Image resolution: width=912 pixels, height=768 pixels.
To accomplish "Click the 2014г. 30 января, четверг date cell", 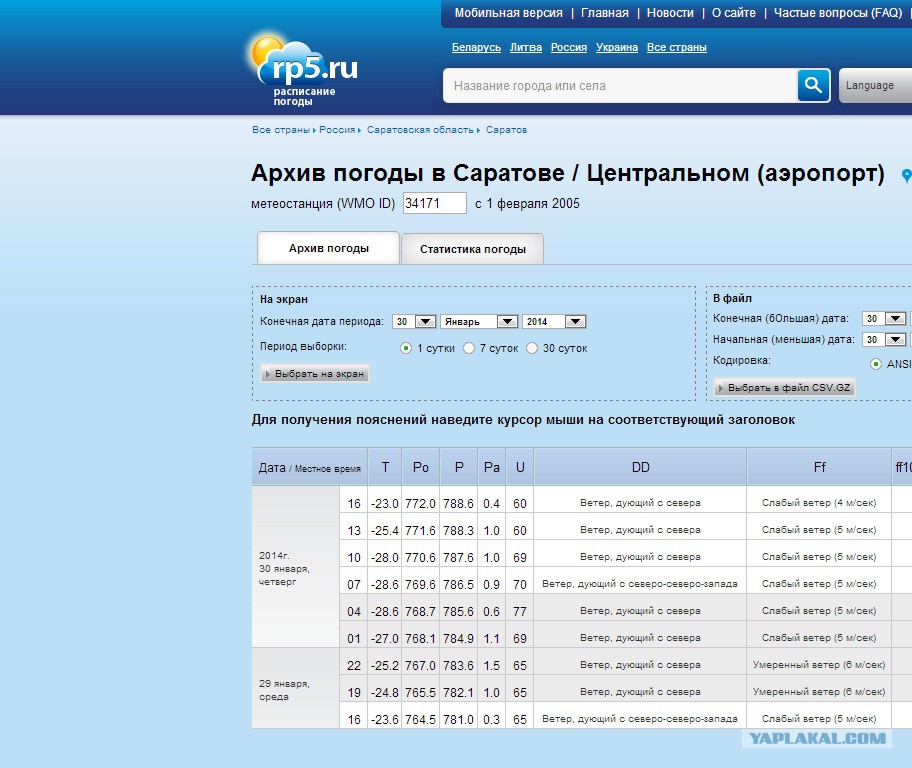I will point(295,568).
